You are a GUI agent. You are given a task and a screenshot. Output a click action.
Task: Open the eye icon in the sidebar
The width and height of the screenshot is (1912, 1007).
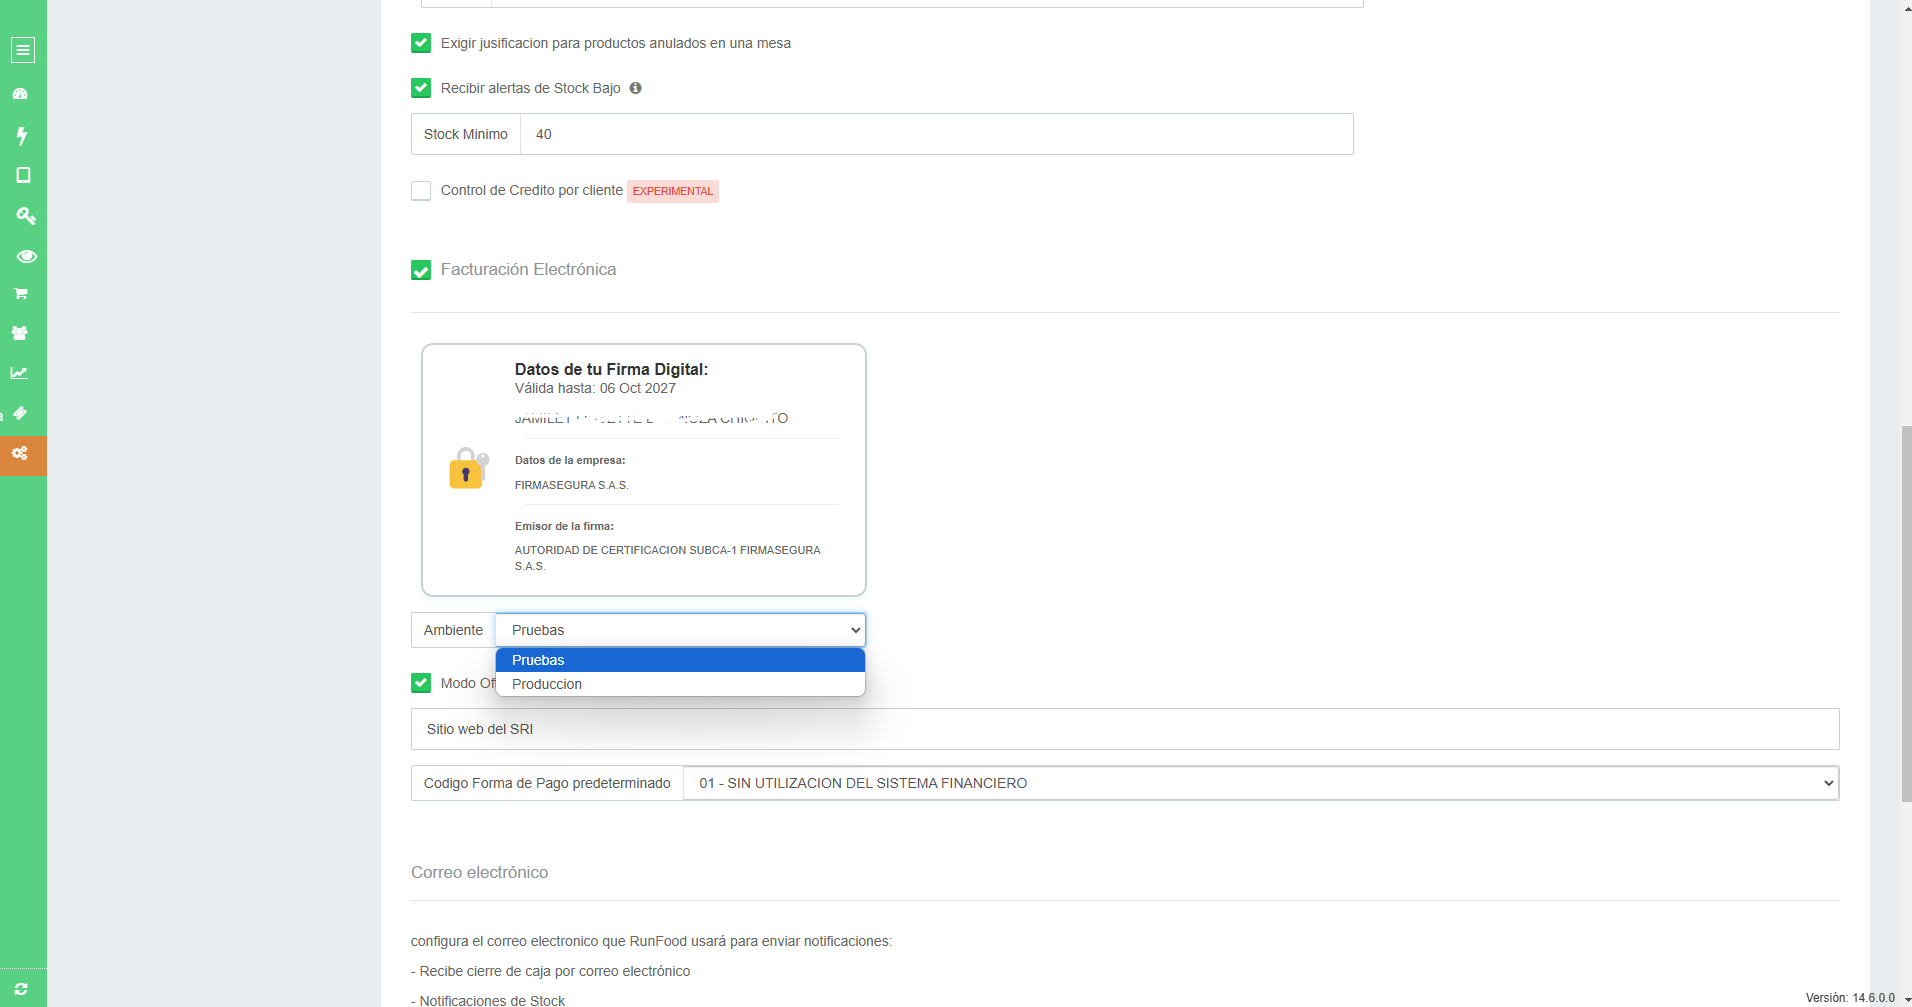26,256
